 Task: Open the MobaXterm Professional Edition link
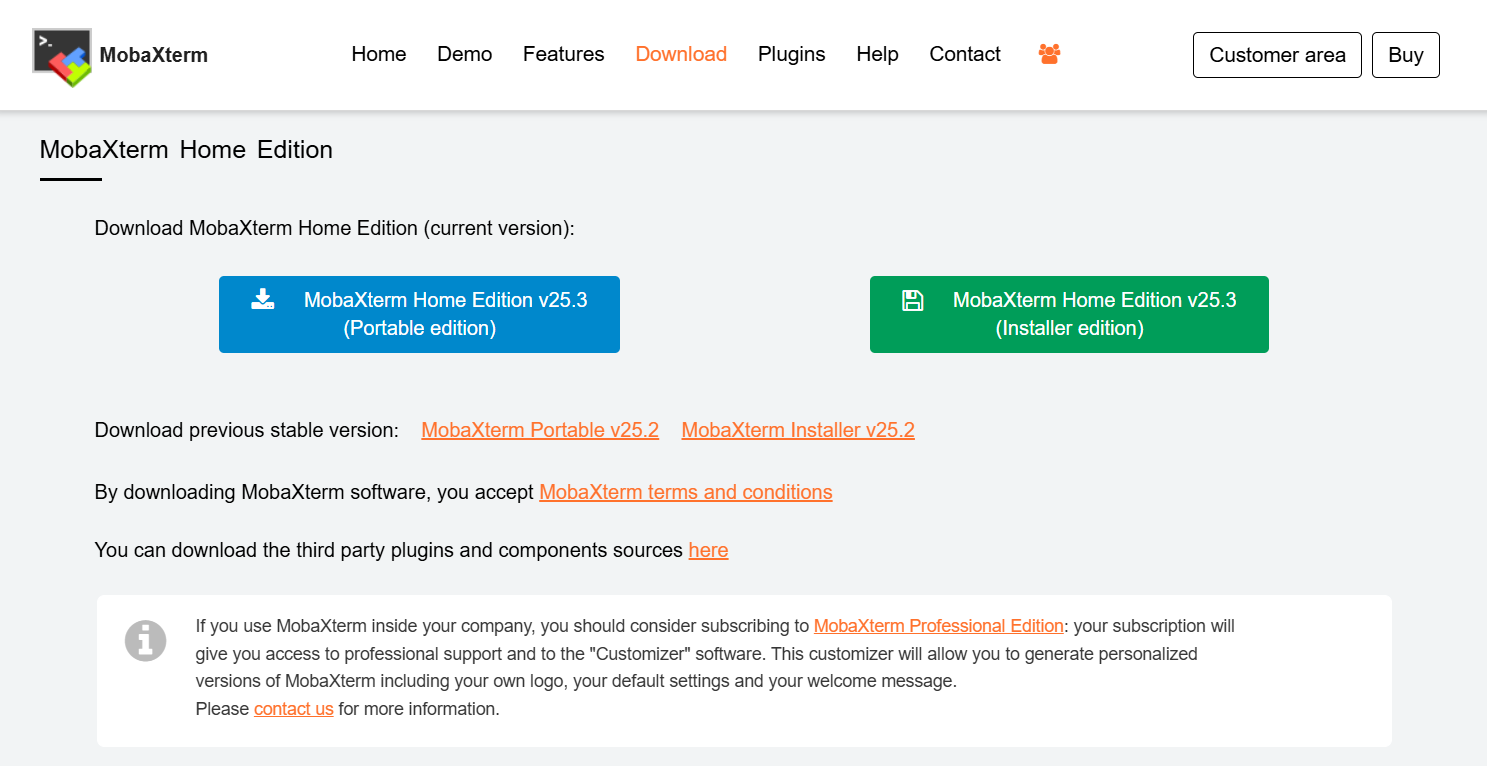click(939, 626)
